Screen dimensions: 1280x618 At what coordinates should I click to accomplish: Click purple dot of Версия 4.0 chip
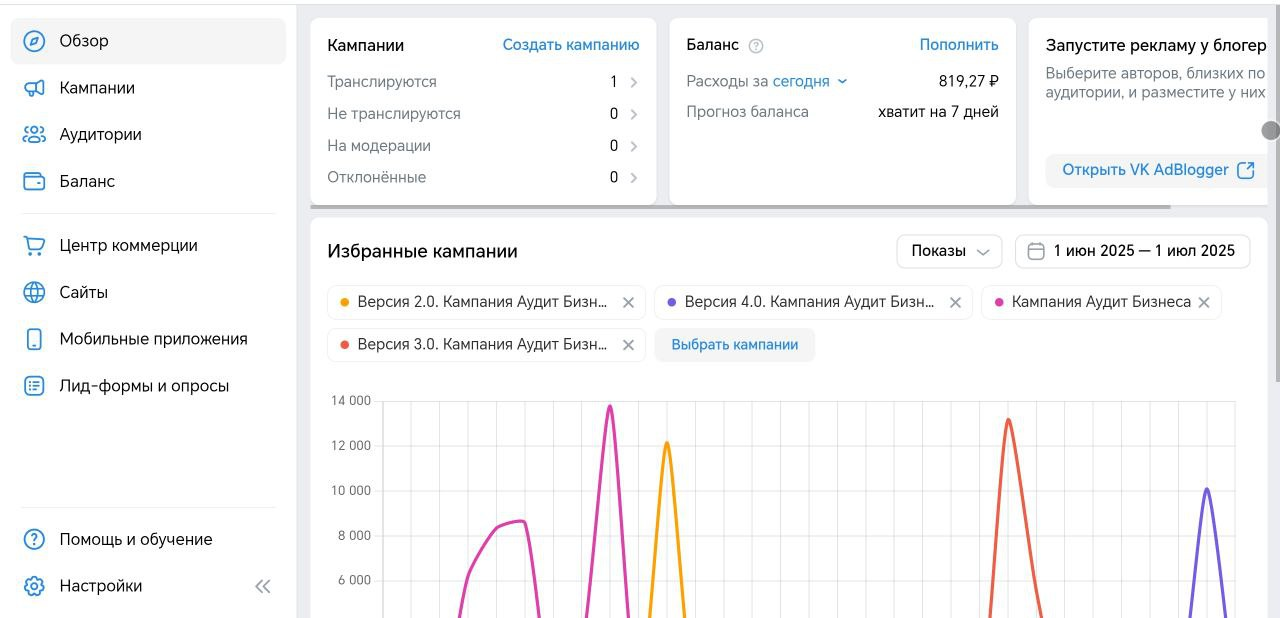tap(672, 302)
